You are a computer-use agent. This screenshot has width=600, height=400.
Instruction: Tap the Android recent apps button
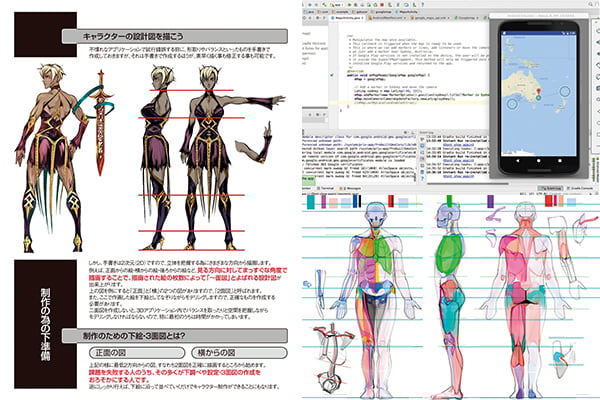[x=561, y=162]
